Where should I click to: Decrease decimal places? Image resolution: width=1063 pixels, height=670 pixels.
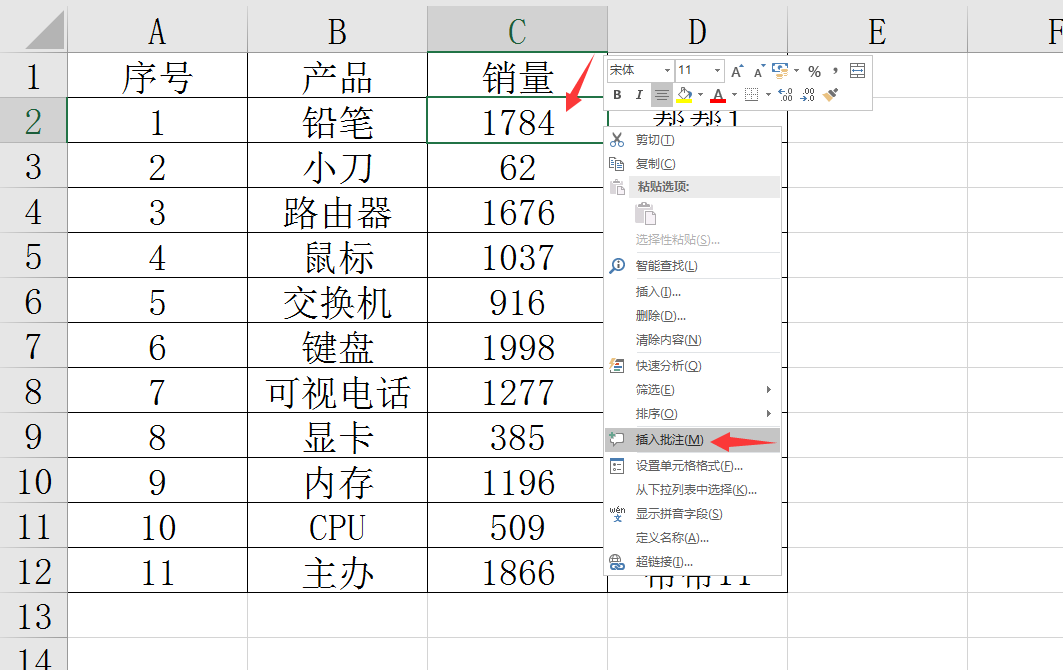807,95
